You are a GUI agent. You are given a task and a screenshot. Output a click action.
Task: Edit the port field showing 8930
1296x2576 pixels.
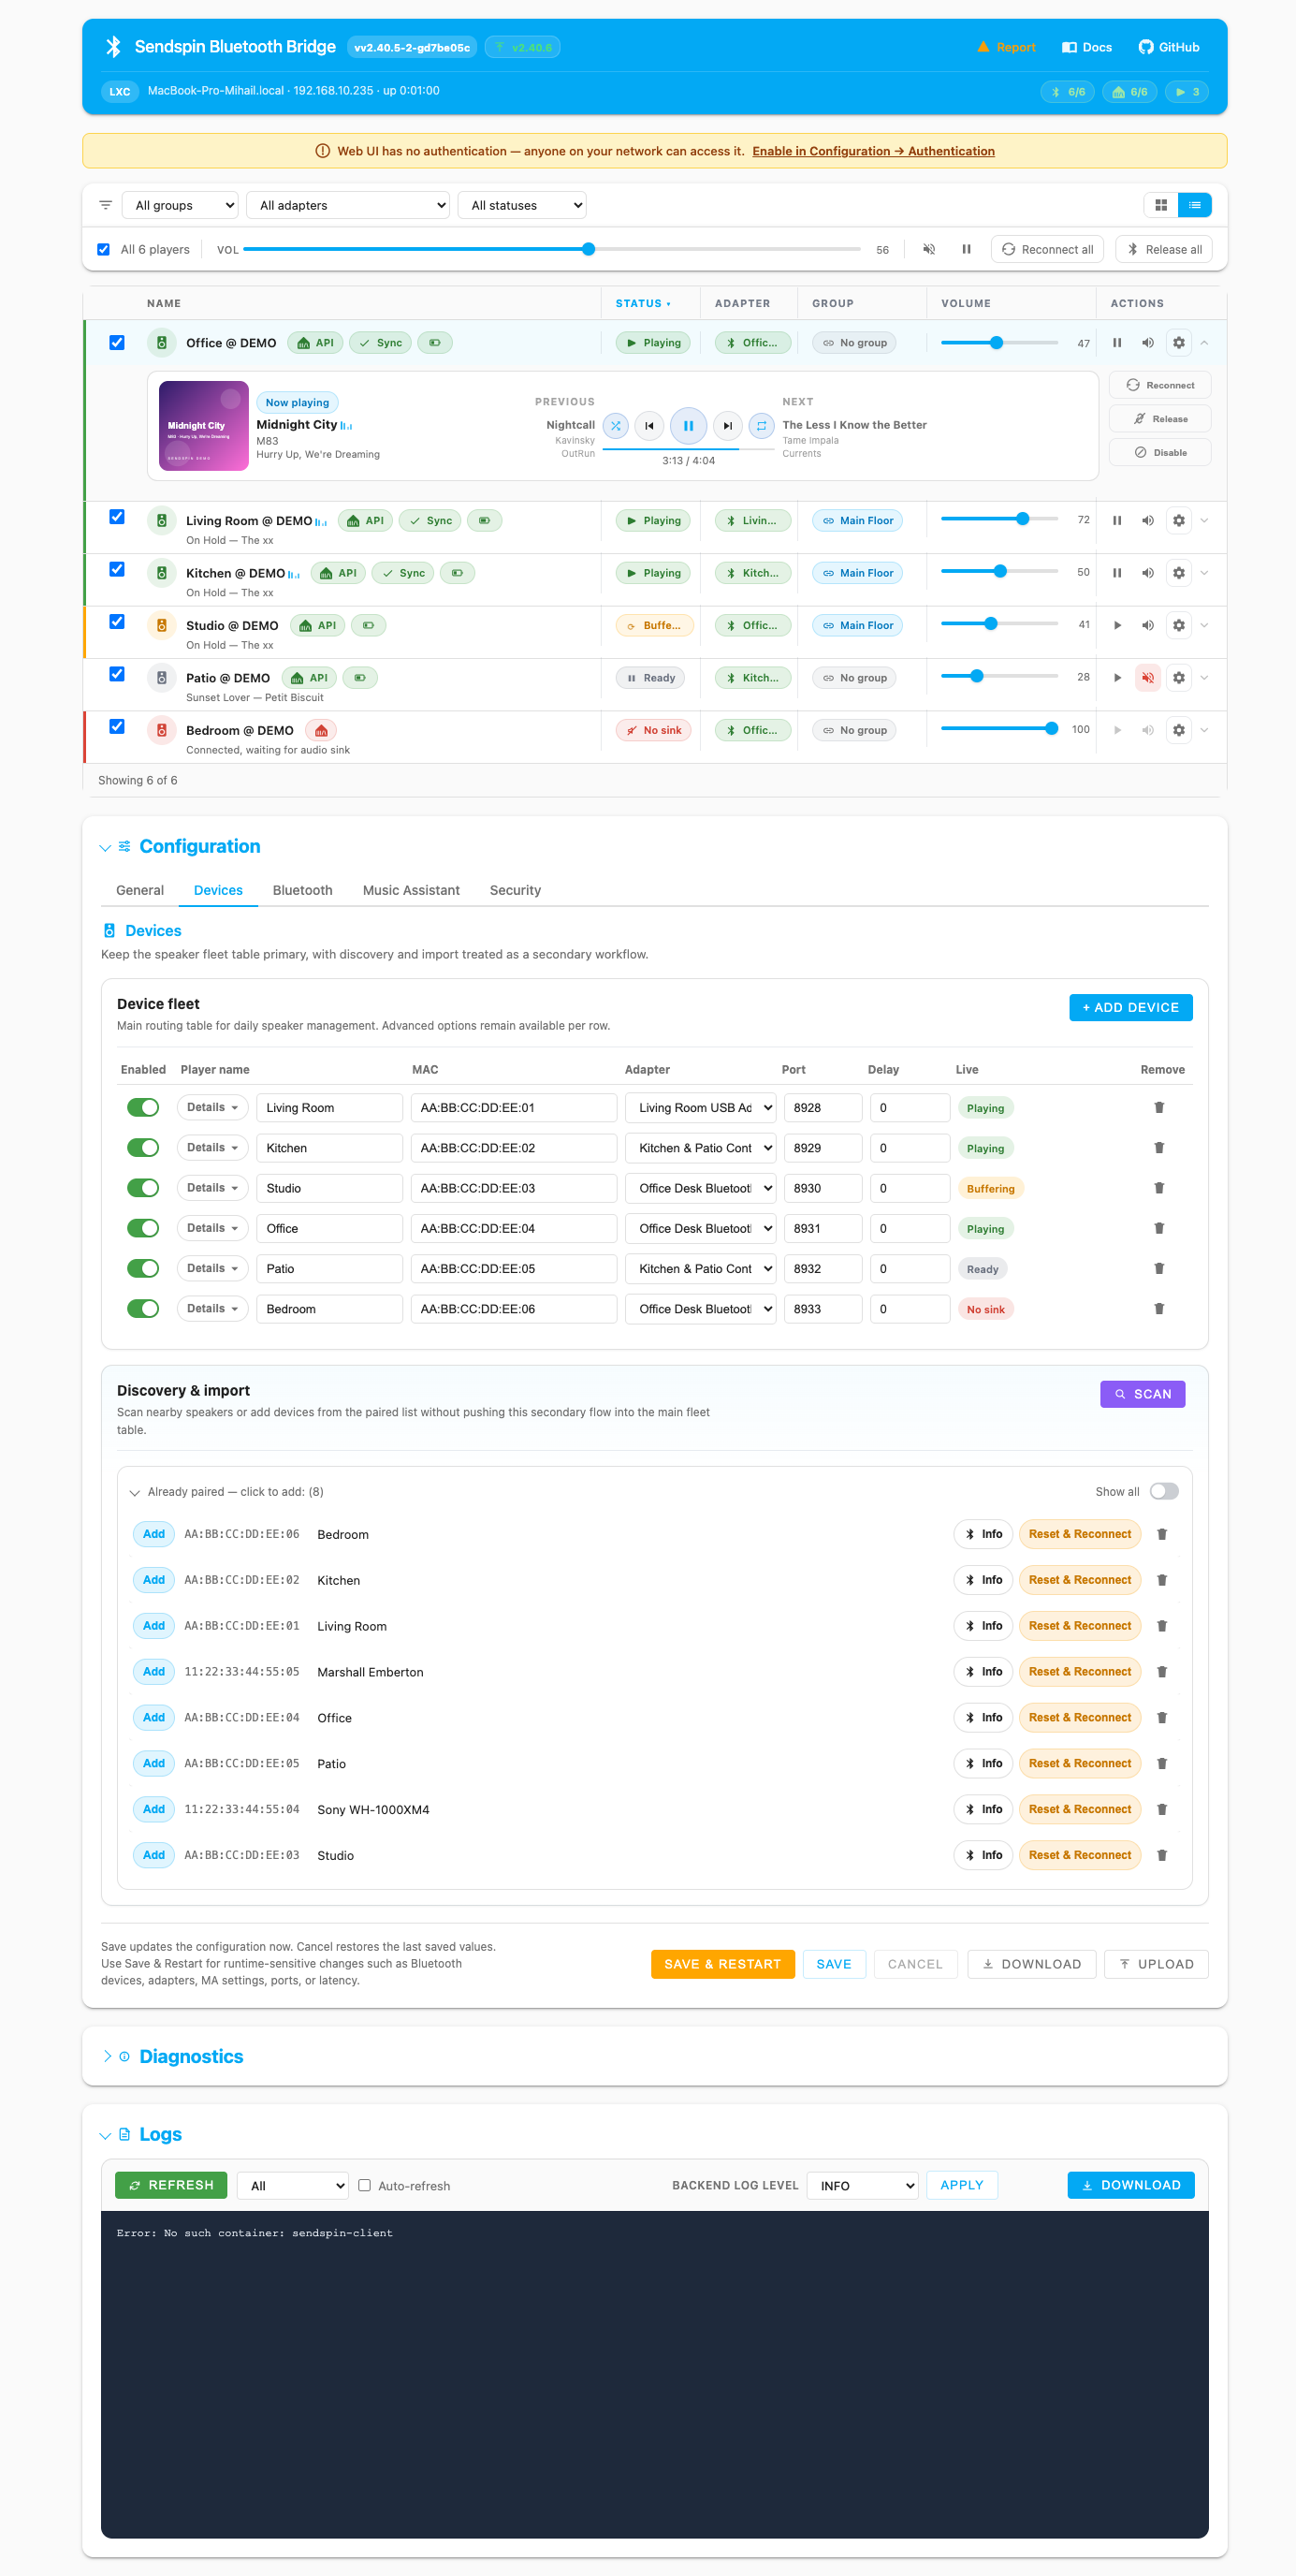[x=822, y=1188]
